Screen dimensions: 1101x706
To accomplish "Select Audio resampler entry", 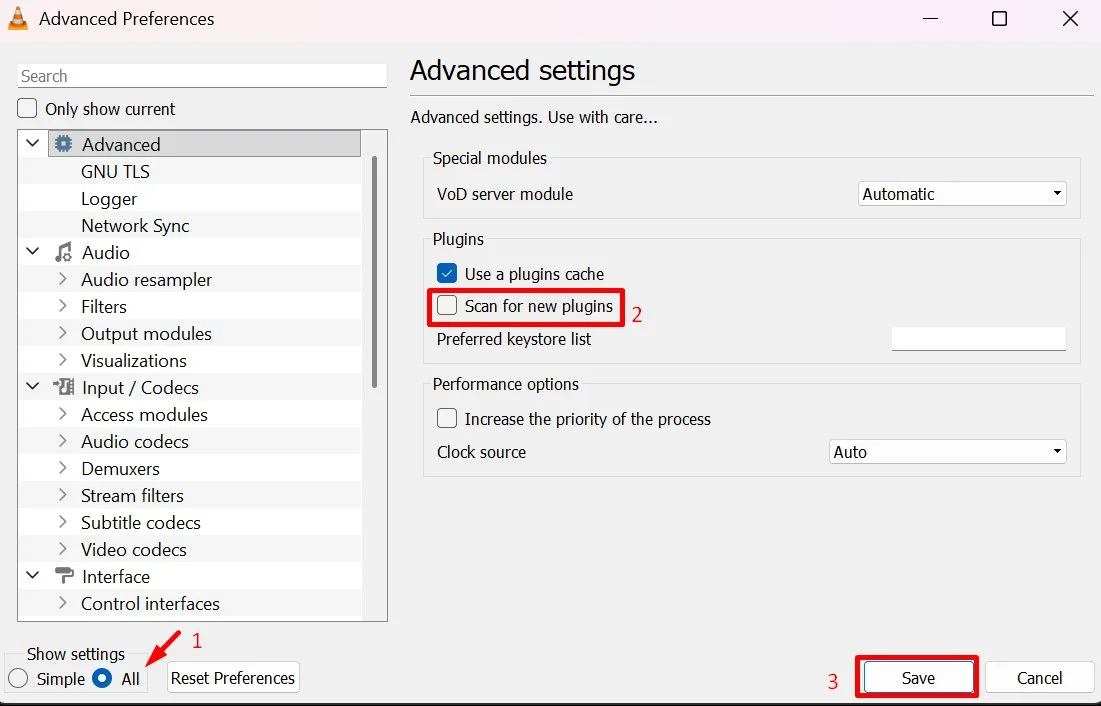I will [x=146, y=280].
